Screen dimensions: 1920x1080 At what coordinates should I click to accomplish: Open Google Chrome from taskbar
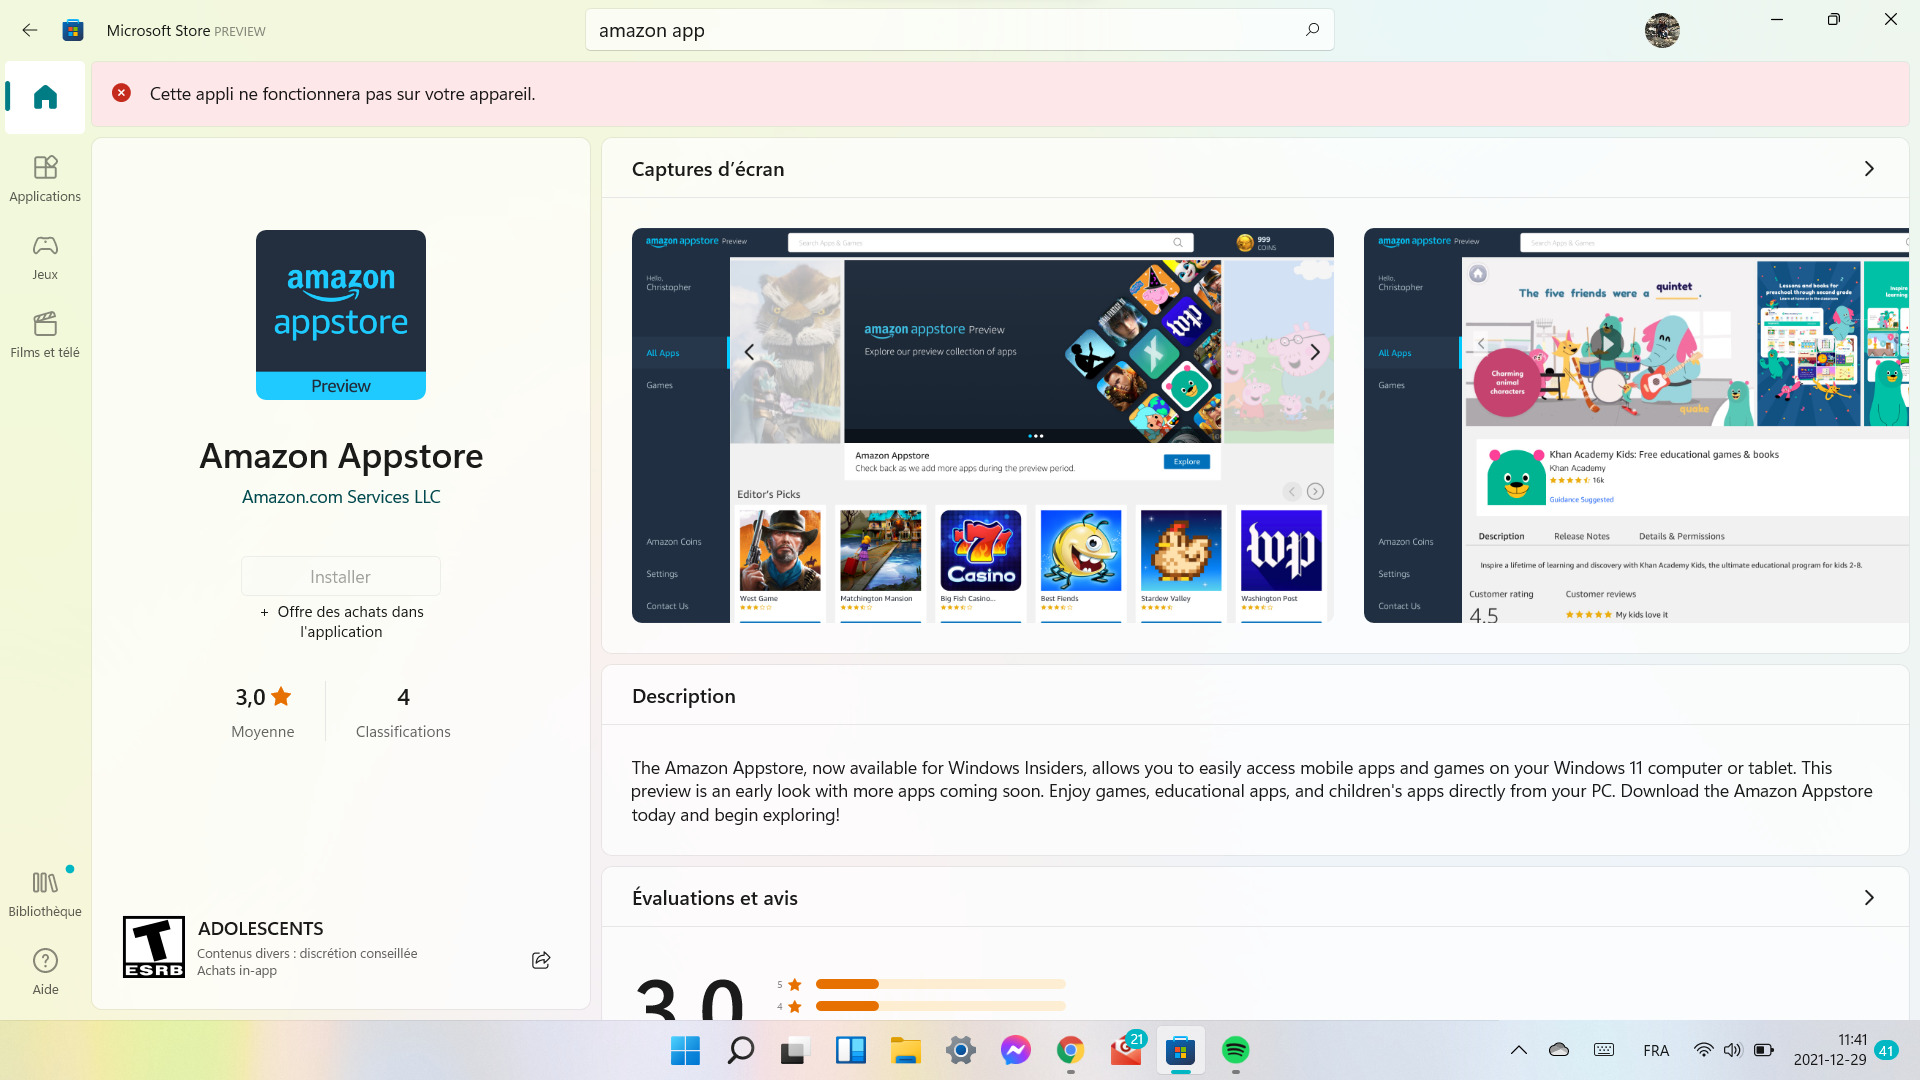pos(1070,1050)
